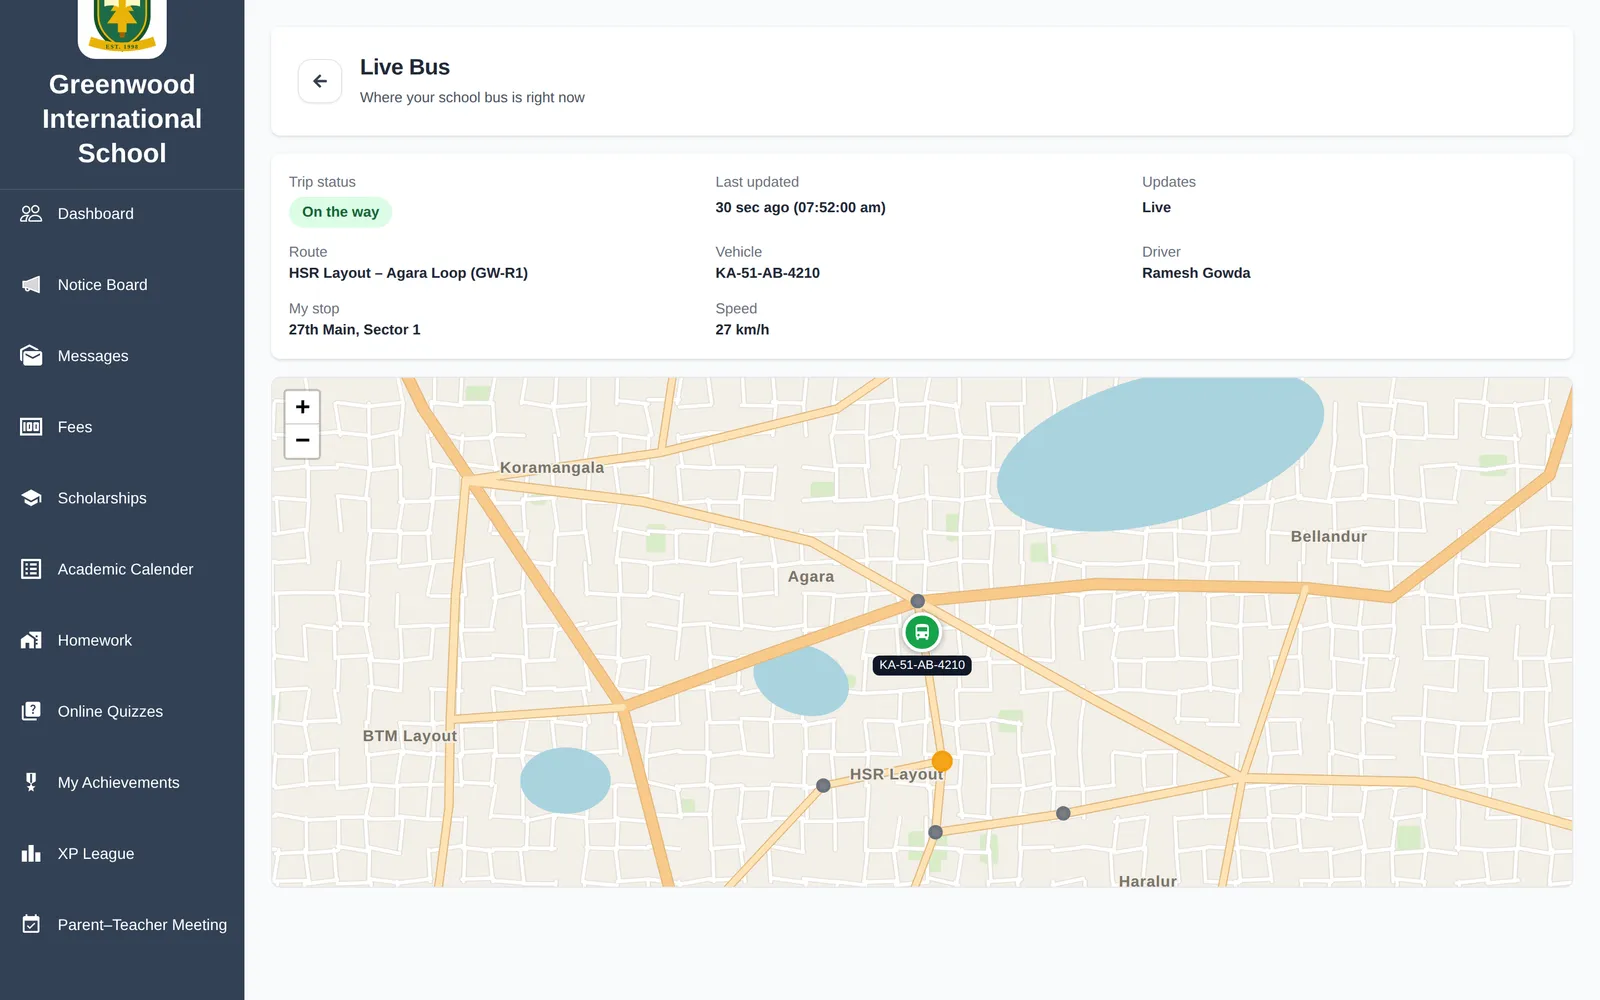This screenshot has height=1000, width=1600.
Task: View My Achievements
Action: click(122, 782)
